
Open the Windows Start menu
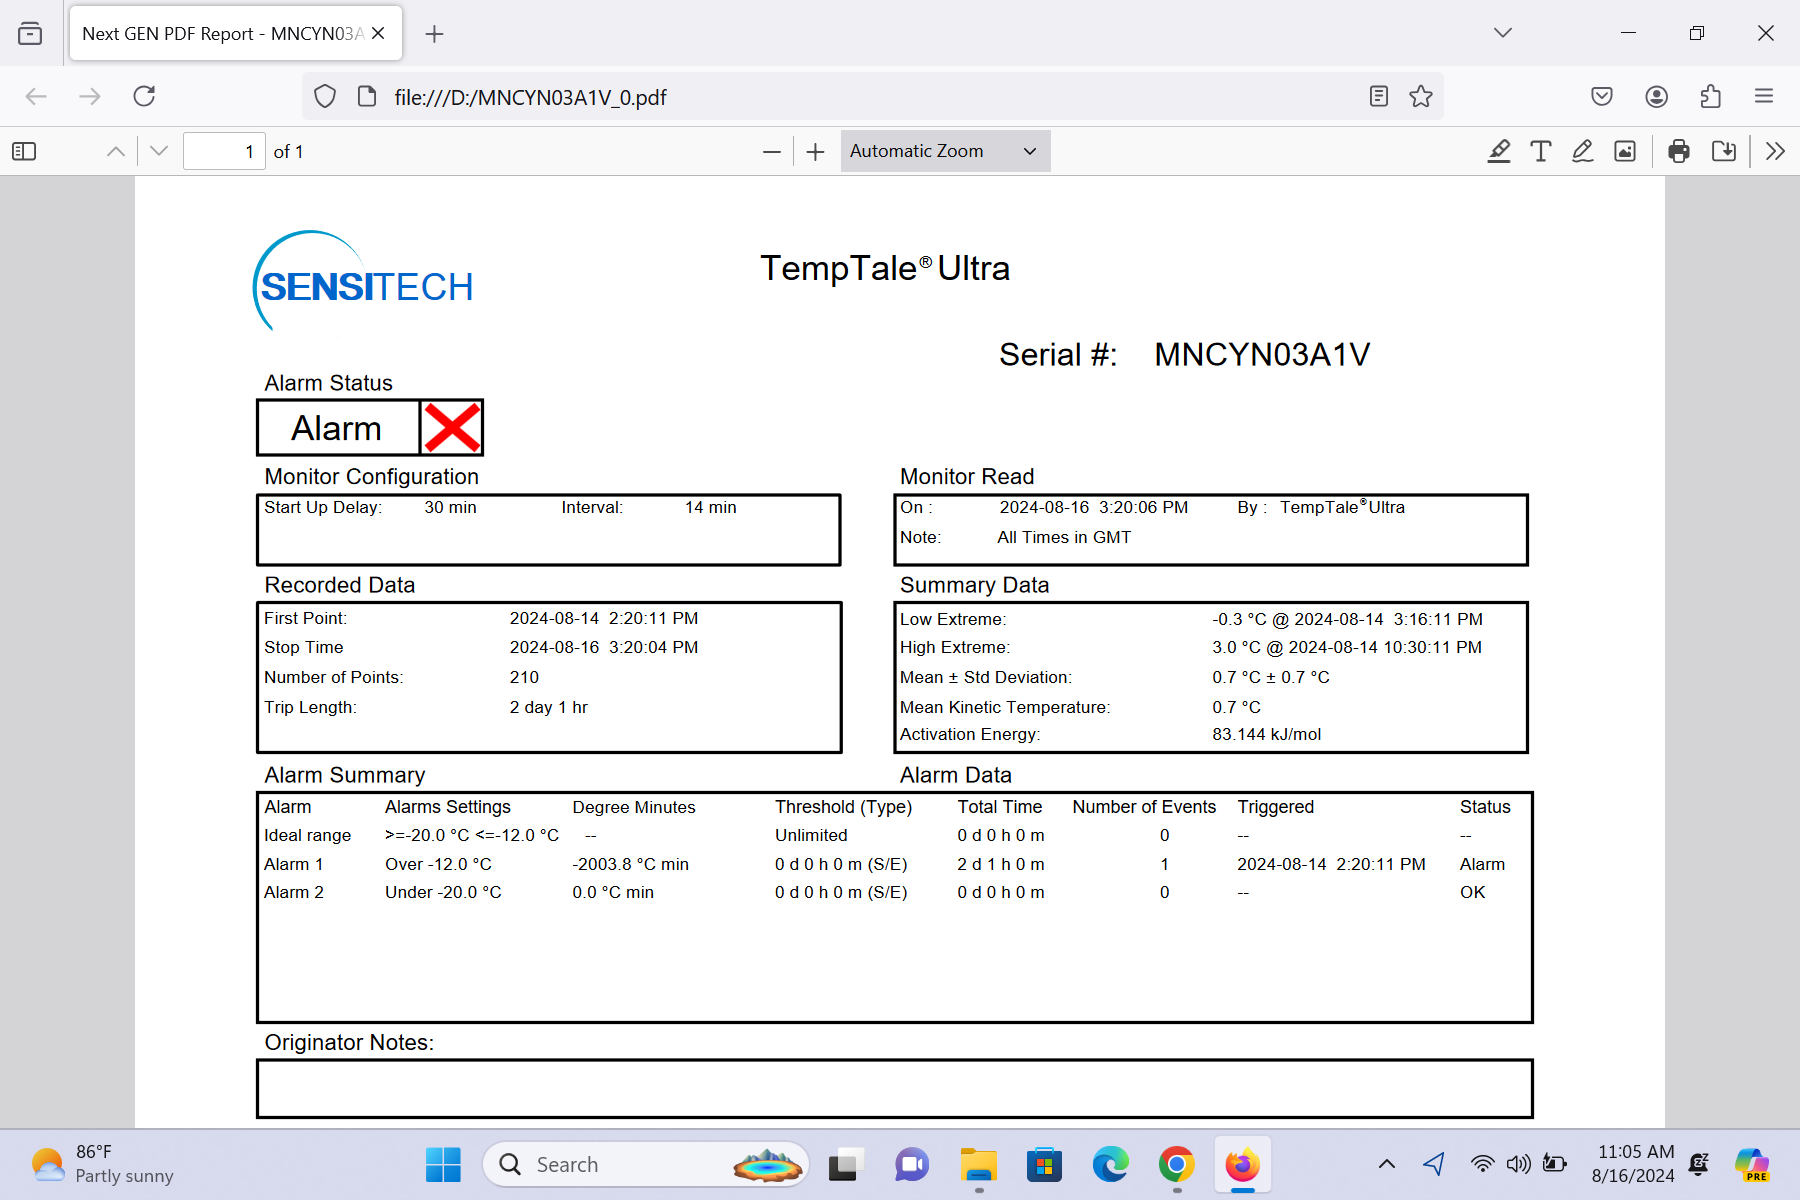coord(443,1165)
